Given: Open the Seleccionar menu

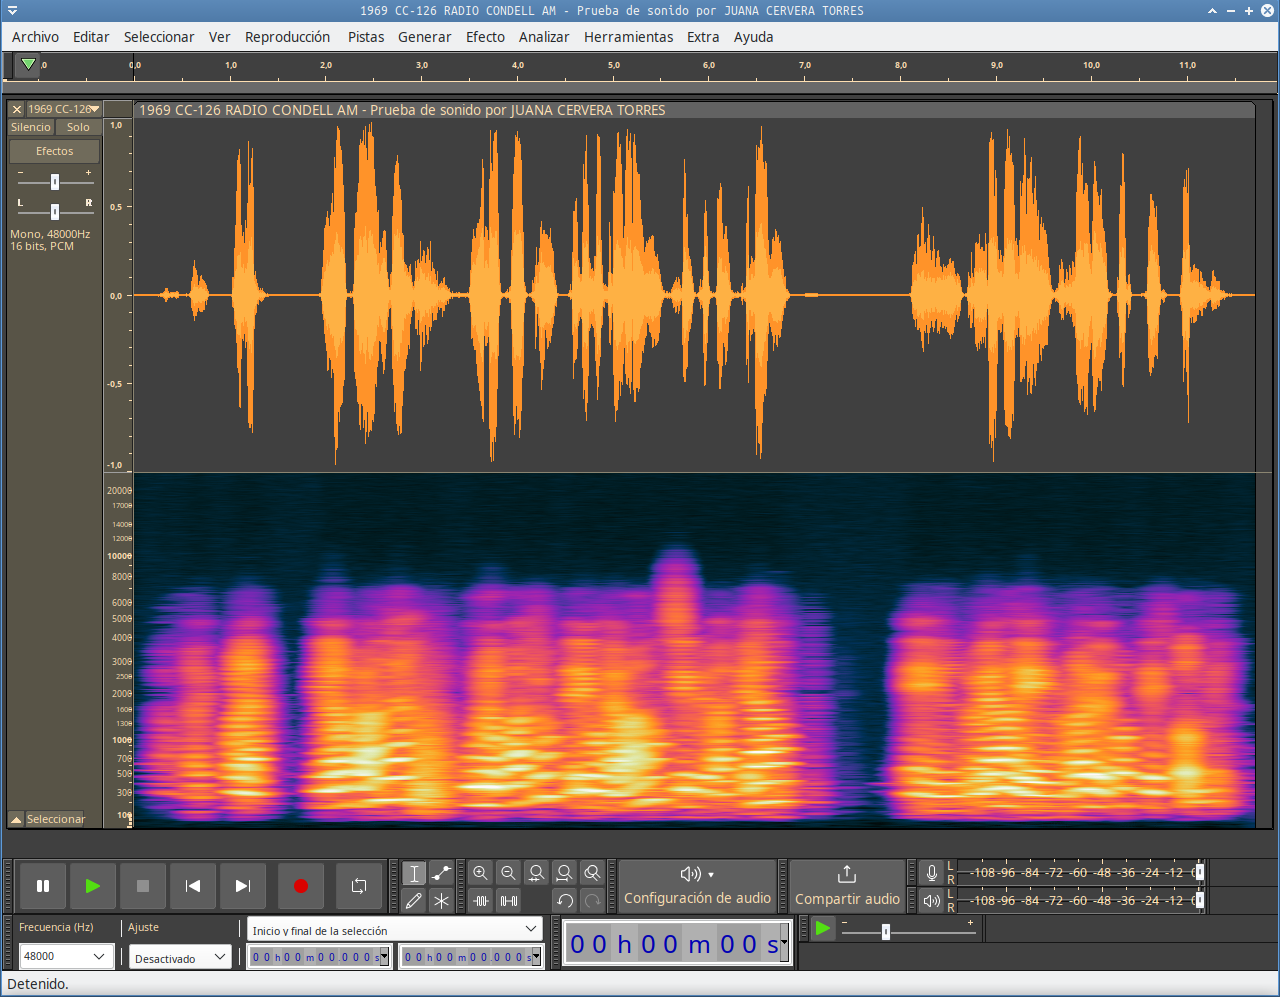Looking at the screenshot, I should point(159,37).
